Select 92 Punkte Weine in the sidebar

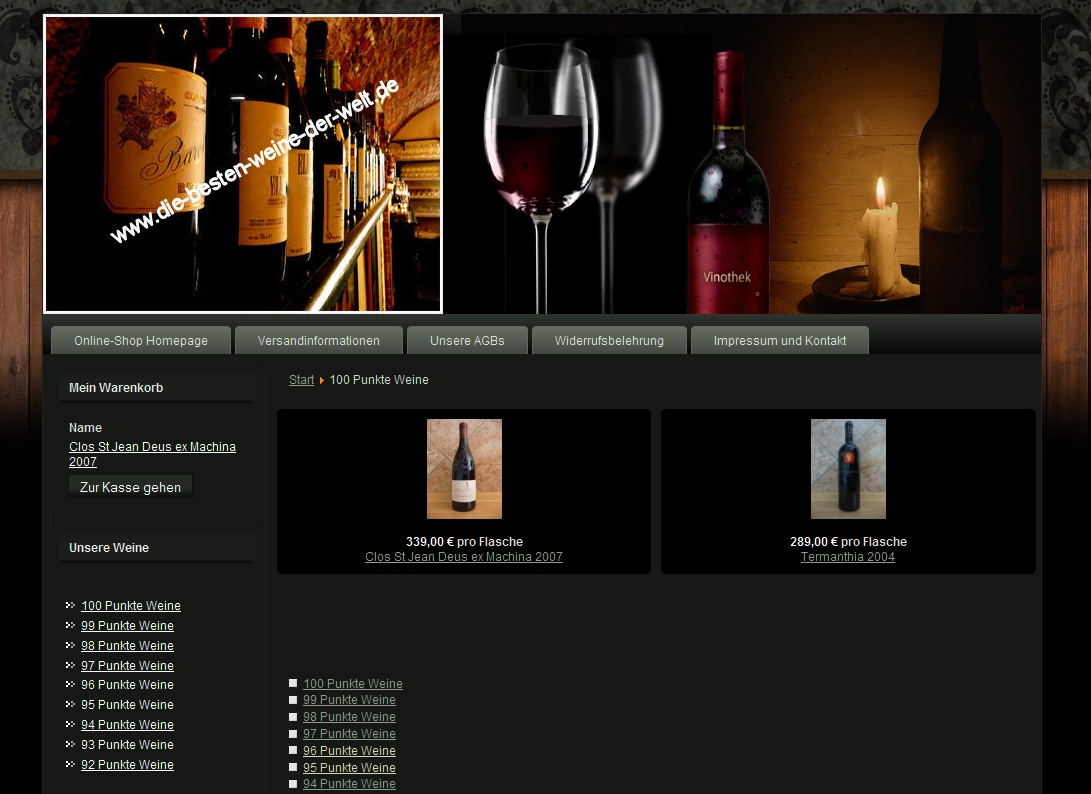(127, 765)
